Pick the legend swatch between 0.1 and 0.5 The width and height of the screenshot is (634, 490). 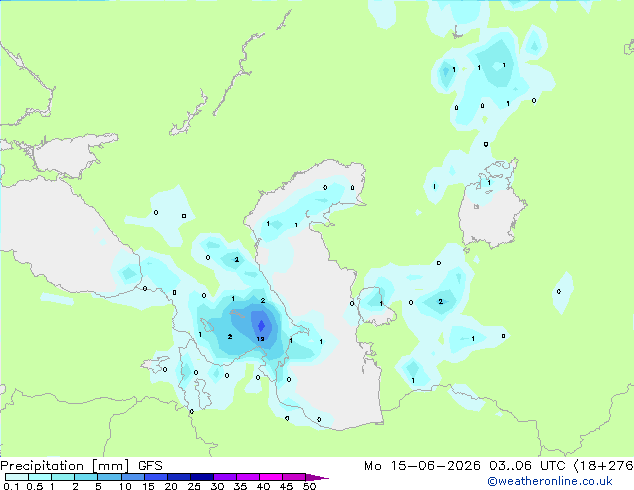click(x=17, y=477)
